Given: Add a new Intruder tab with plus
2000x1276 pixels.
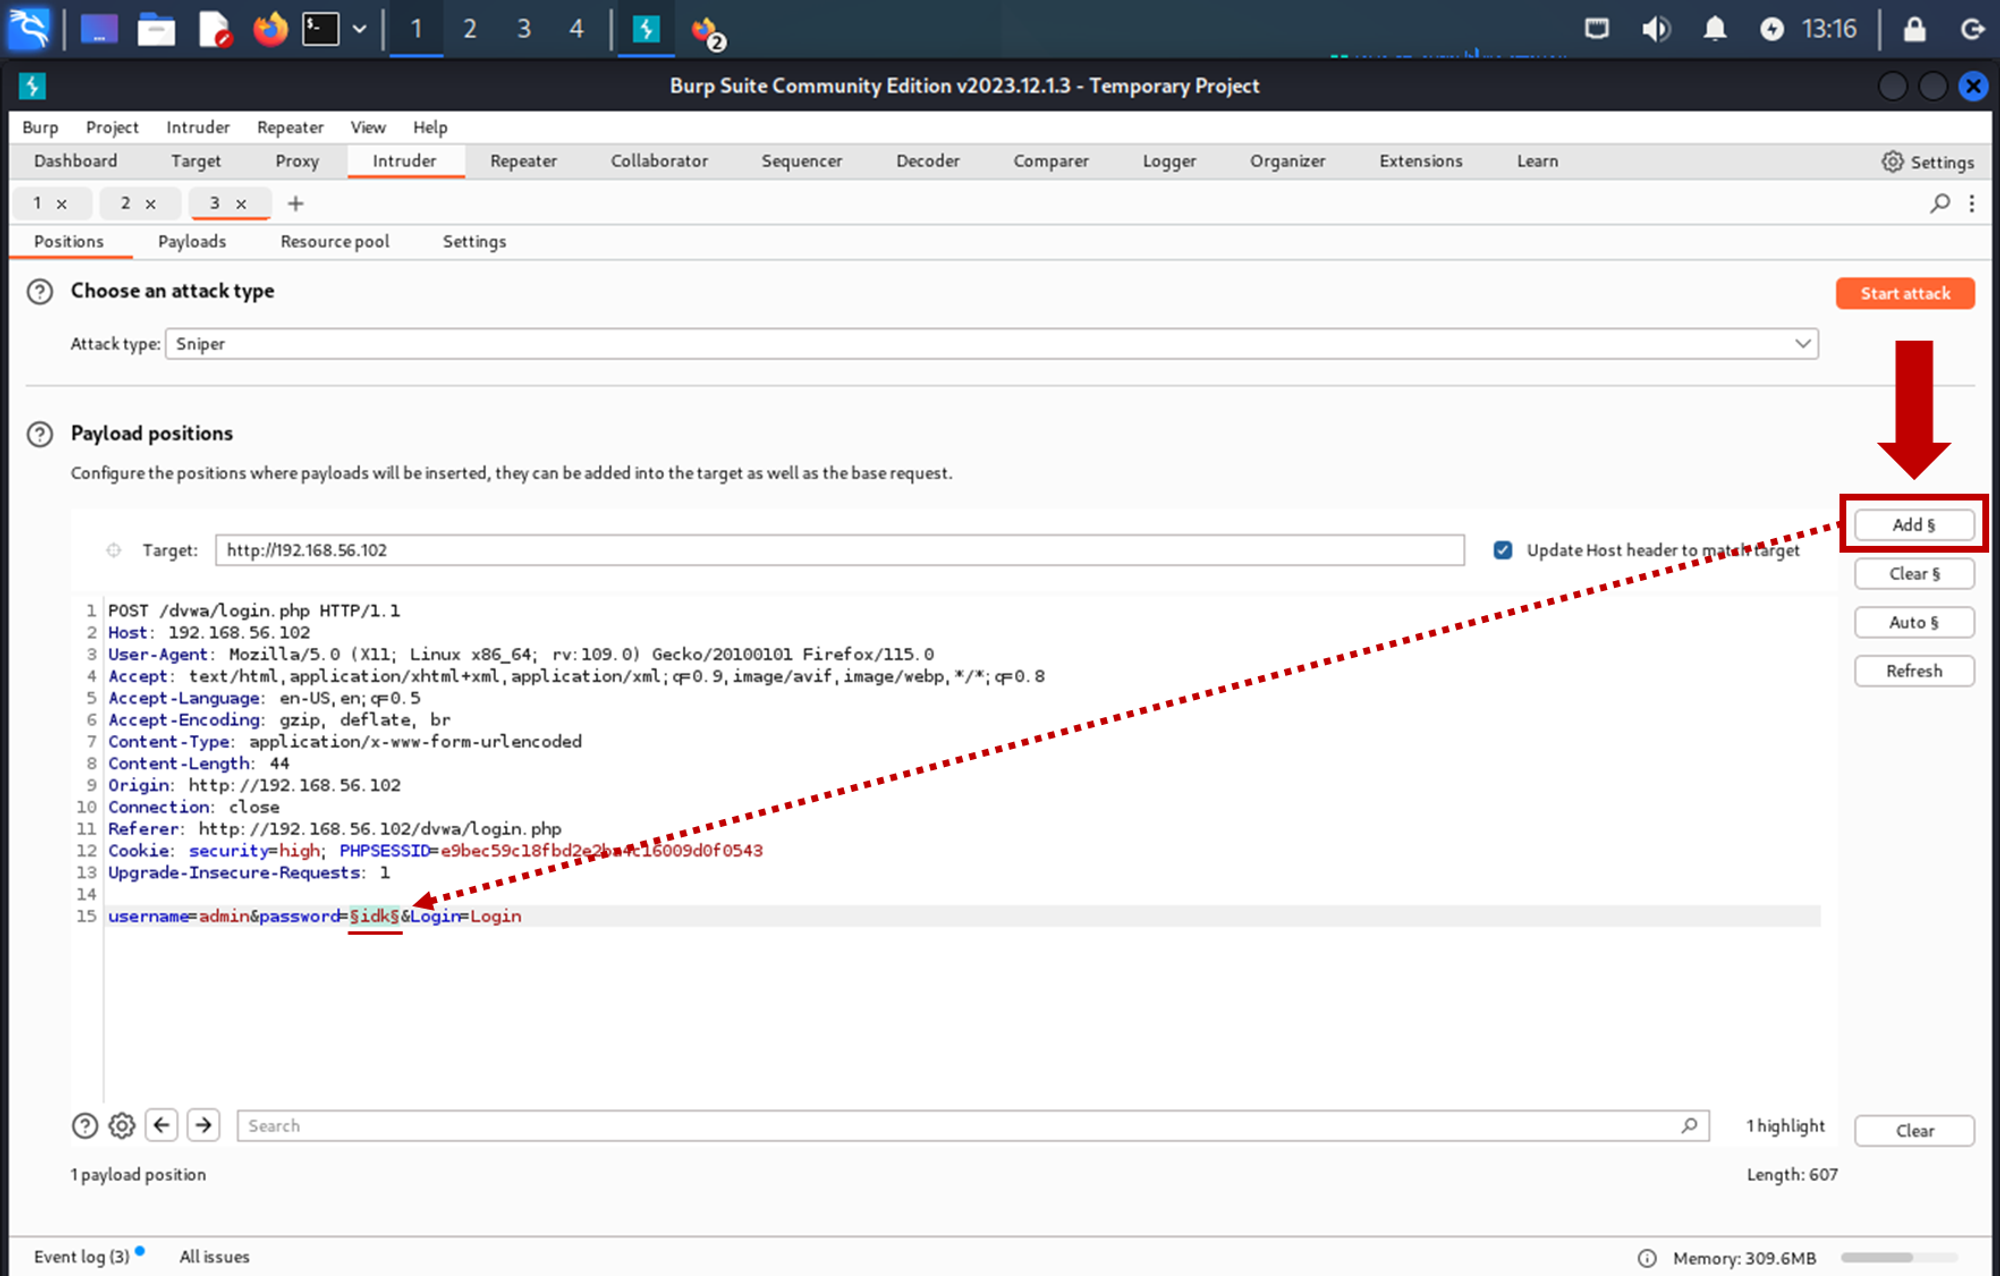Looking at the screenshot, I should [x=295, y=204].
